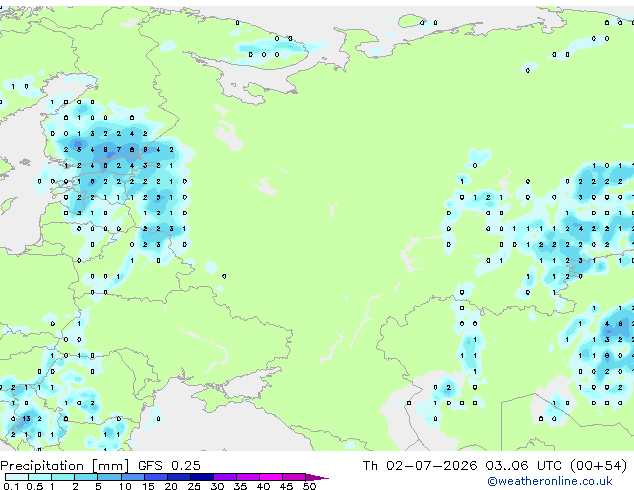Choose the 20–25 mm dark blue swatch
Screen dimensions: 634x490
(179, 477)
